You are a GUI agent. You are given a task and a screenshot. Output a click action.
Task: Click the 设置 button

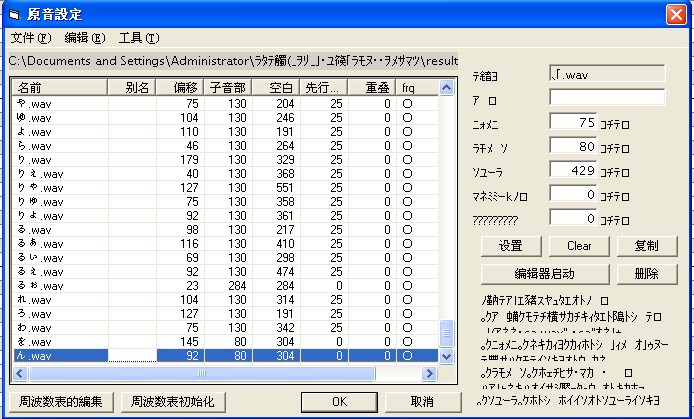point(511,246)
